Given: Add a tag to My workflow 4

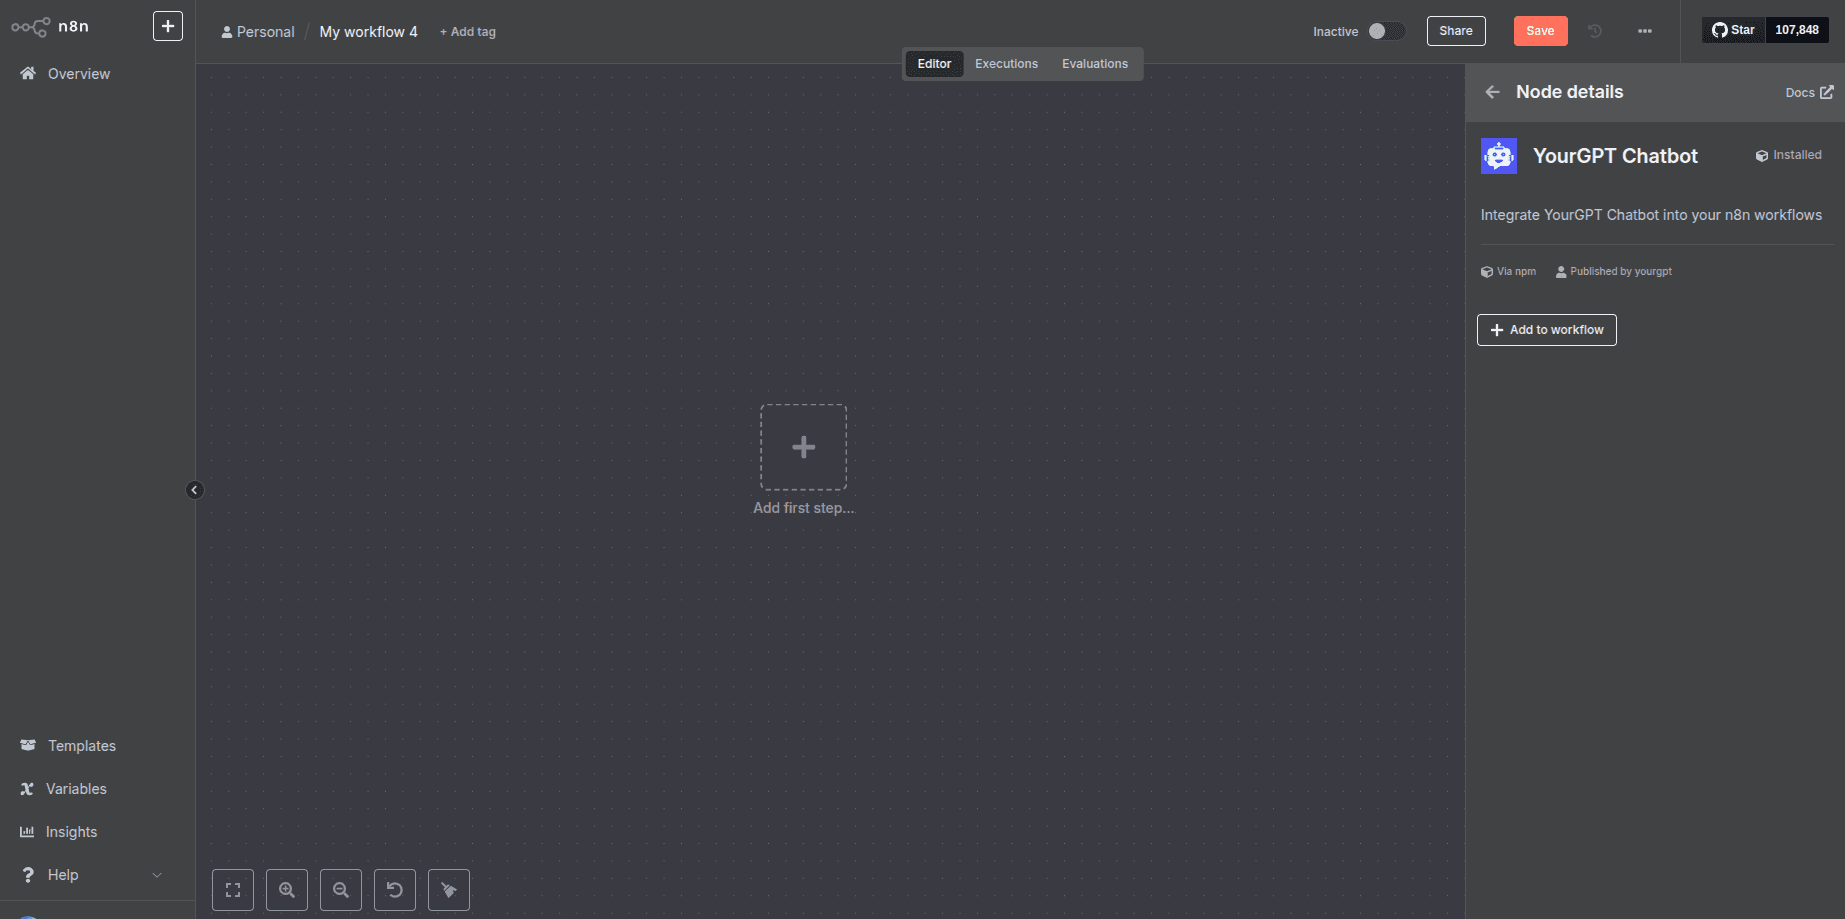Looking at the screenshot, I should (x=467, y=31).
